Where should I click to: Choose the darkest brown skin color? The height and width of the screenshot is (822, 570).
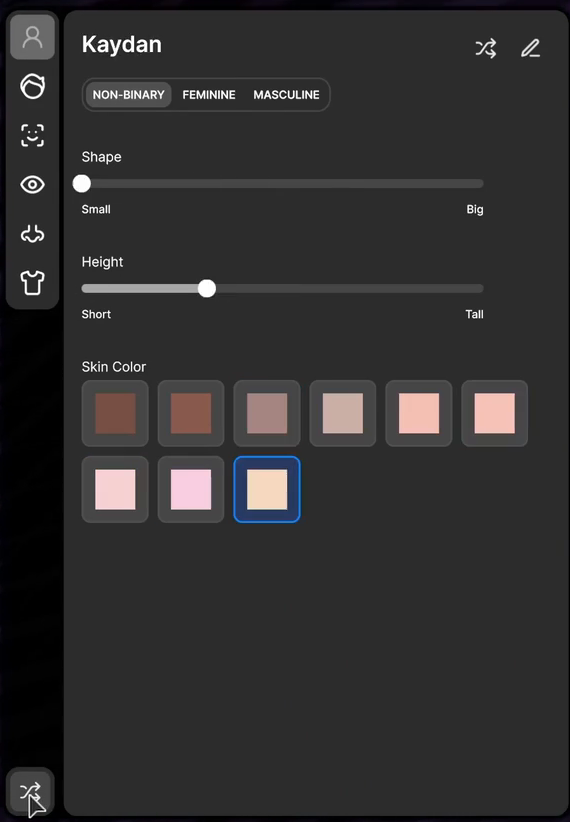[x=115, y=413]
